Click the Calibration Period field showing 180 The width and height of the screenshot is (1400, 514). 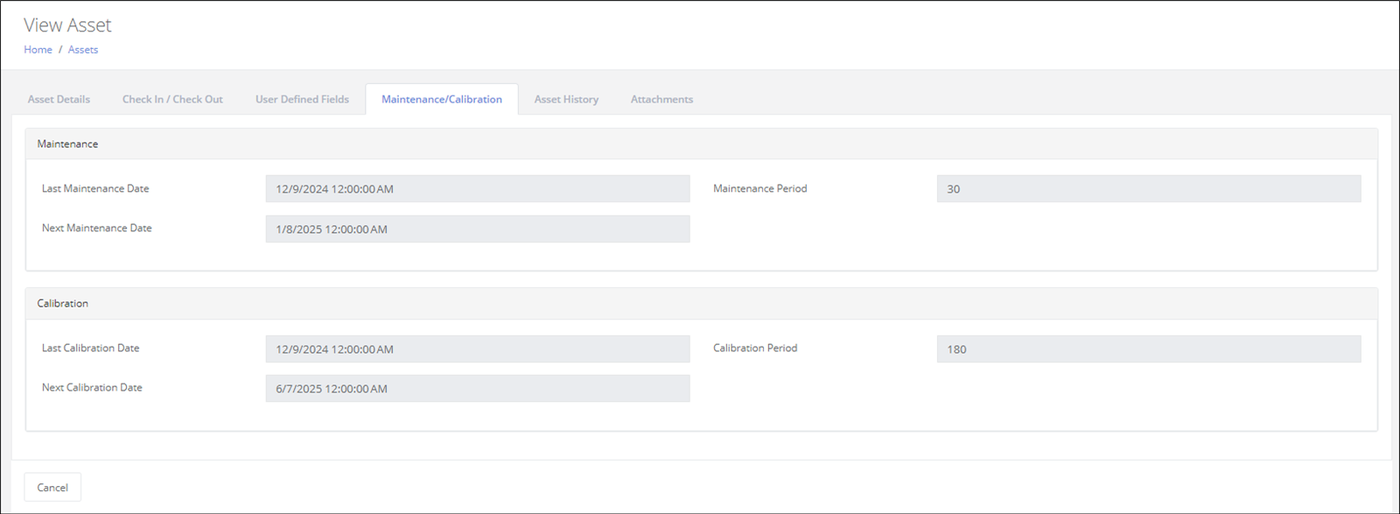coord(1149,349)
